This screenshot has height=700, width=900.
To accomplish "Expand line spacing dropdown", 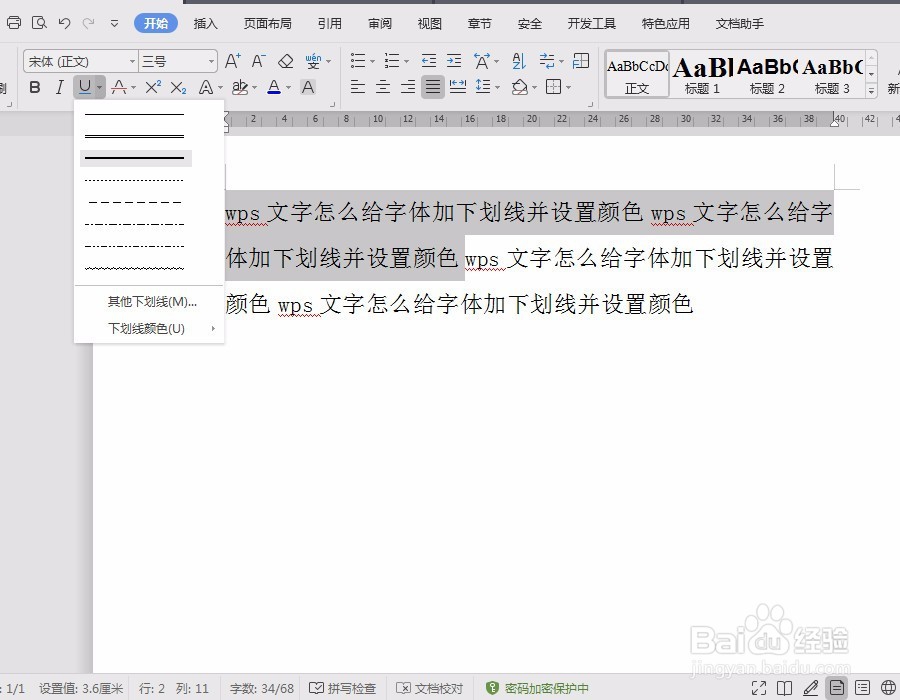I will [497, 88].
